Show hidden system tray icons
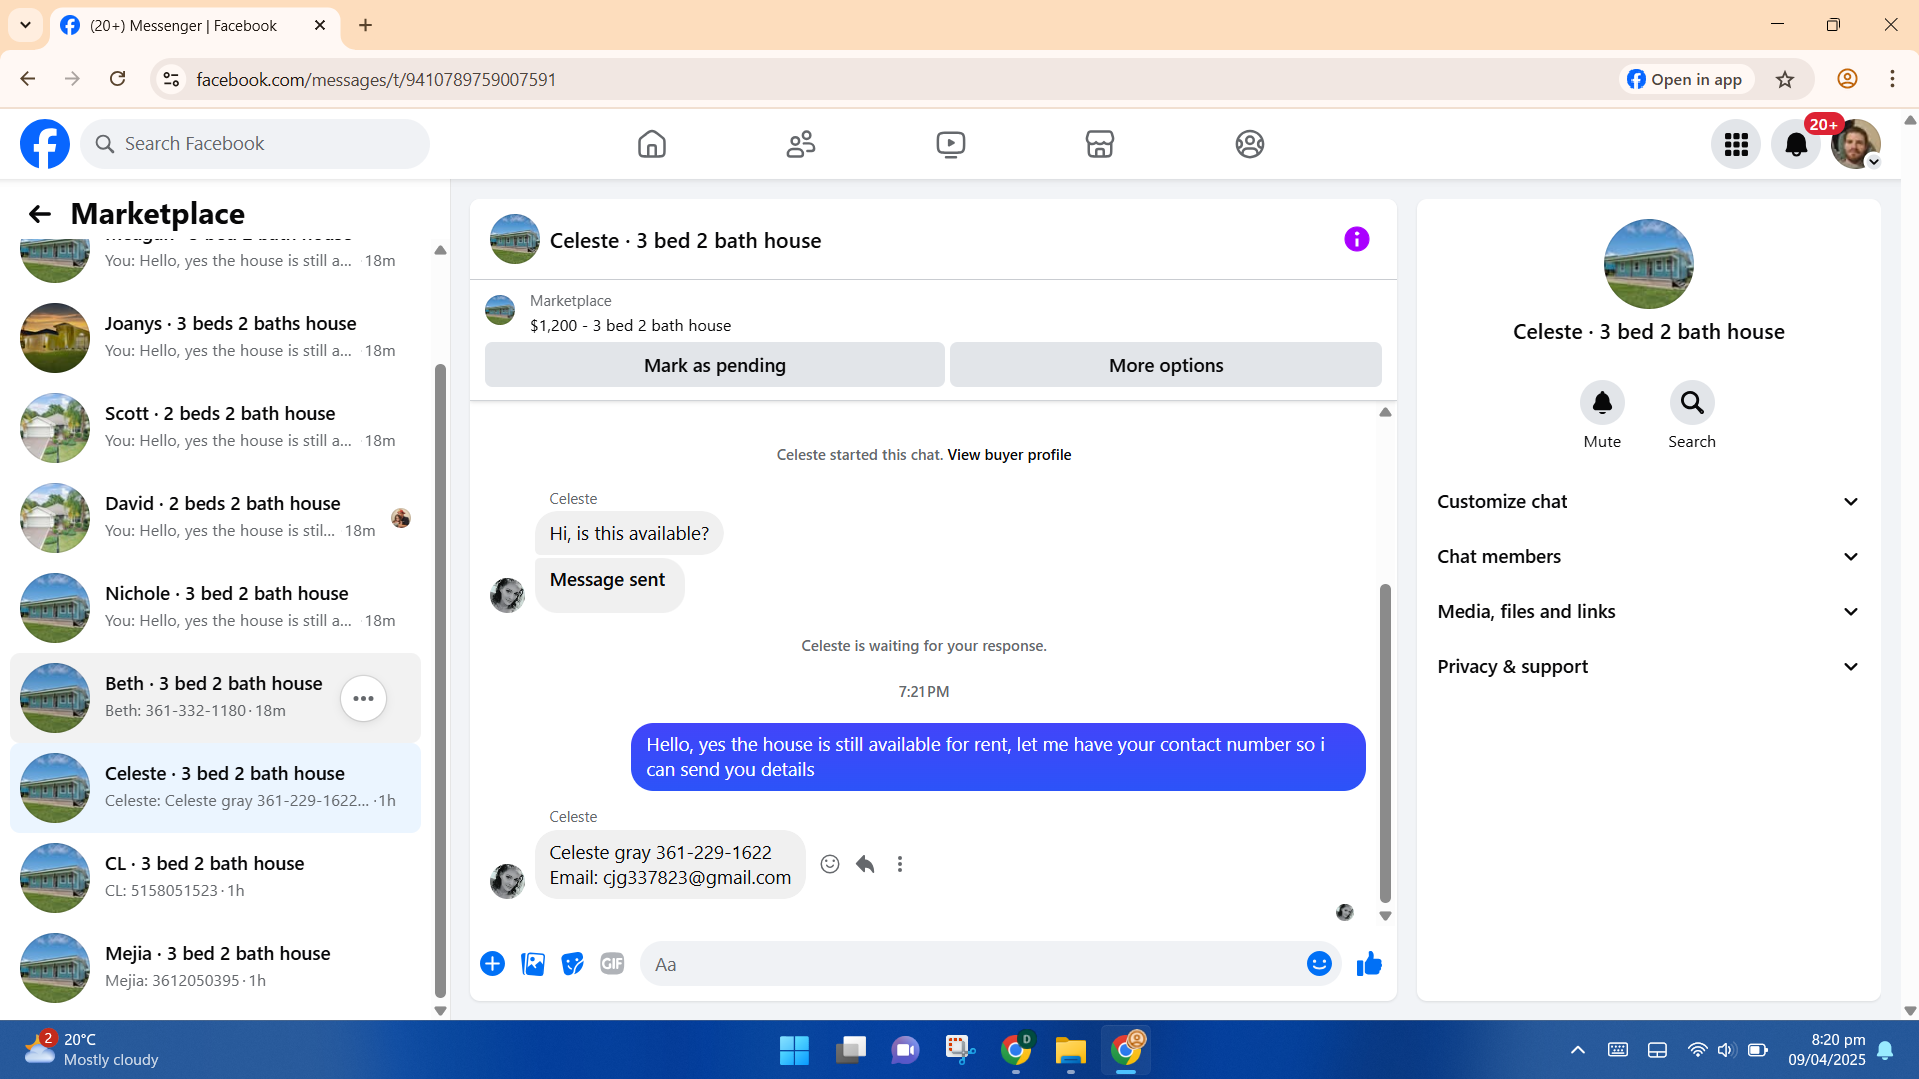Viewport: 1919px width, 1079px height. click(1578, 1050)
